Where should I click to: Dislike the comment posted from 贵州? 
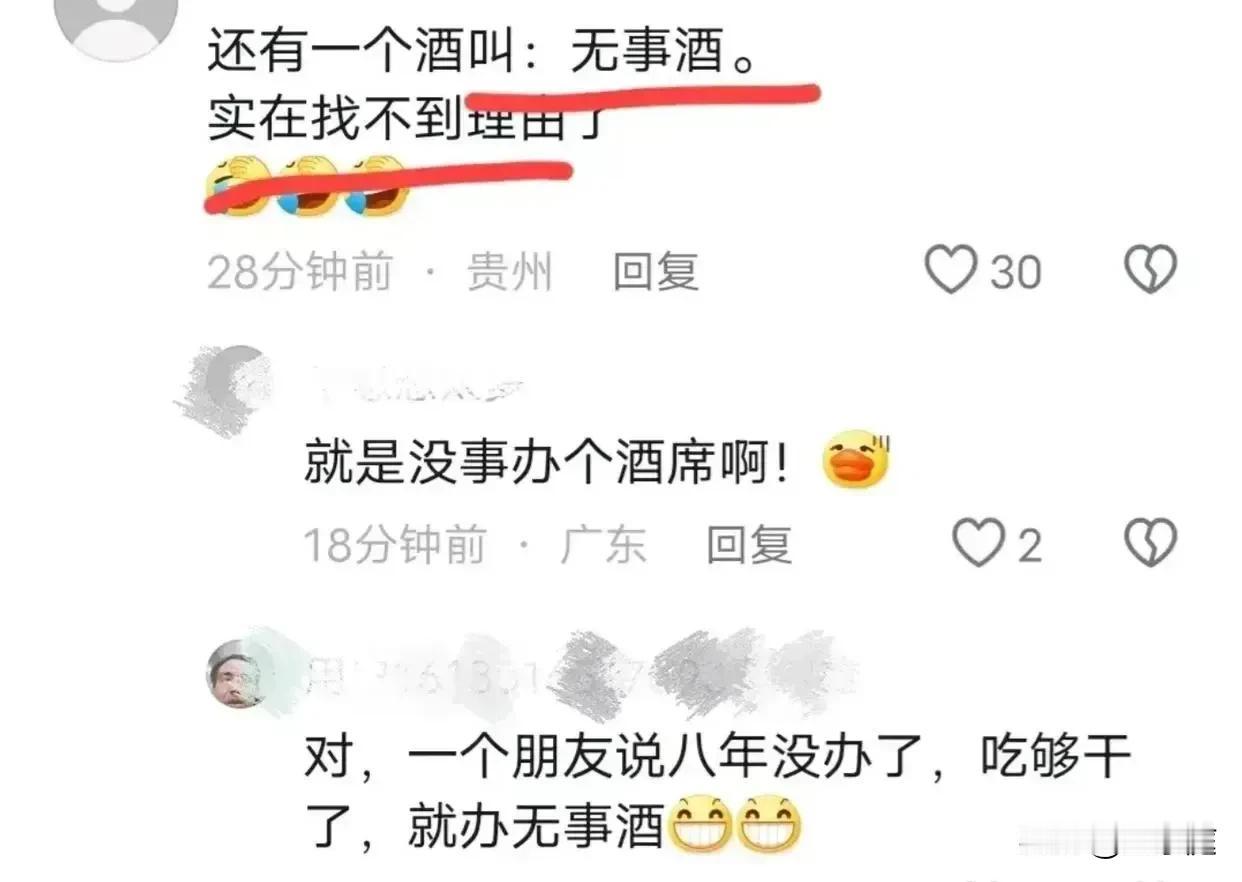(x=1150, y=271)
